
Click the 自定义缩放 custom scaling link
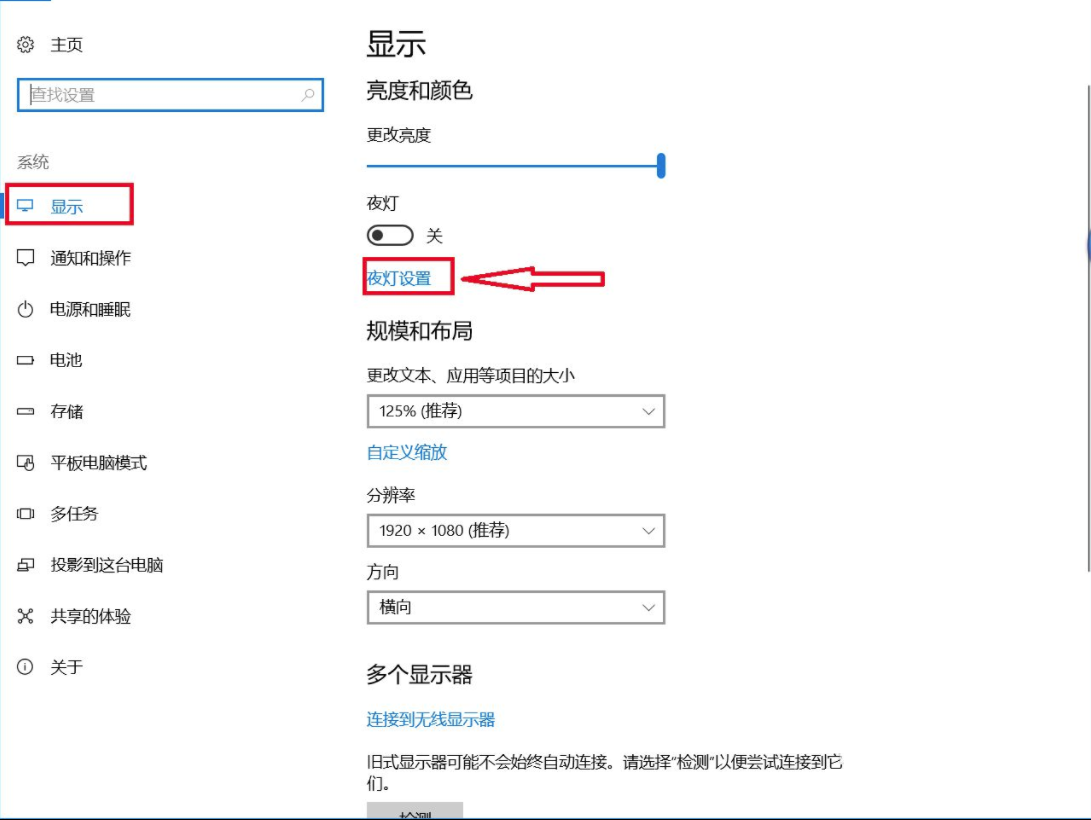pyautogui.click(x=408, y=452)
